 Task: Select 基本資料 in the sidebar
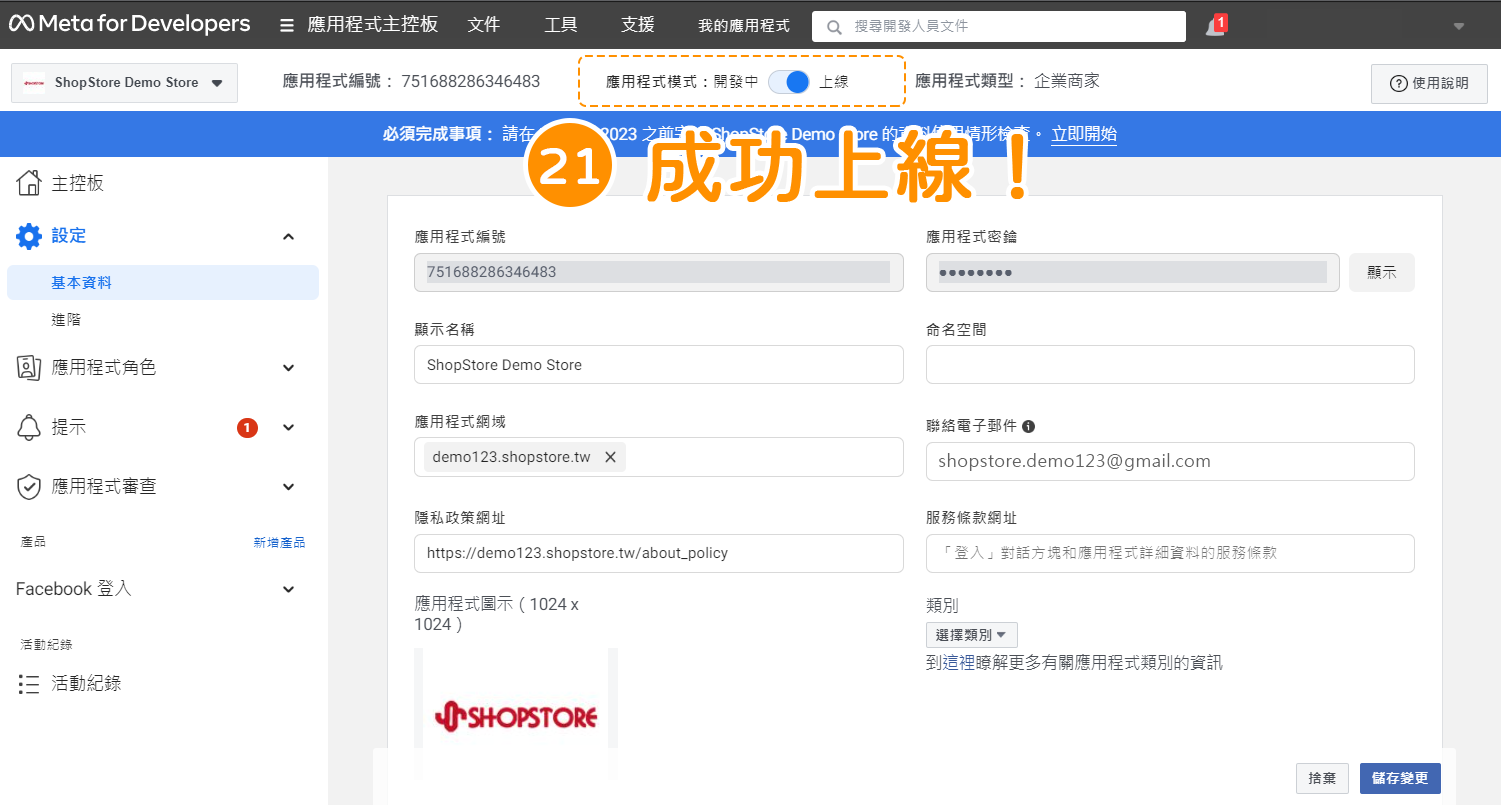click(163, 283)
